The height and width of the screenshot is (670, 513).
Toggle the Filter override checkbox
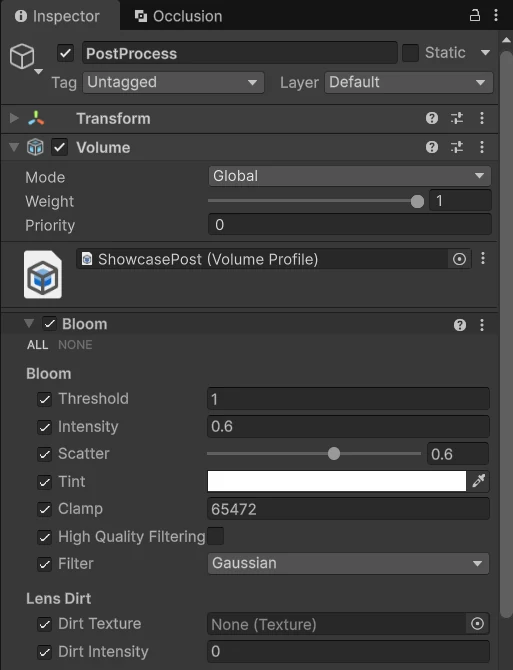pyautogui.click(x=44, y=564)
